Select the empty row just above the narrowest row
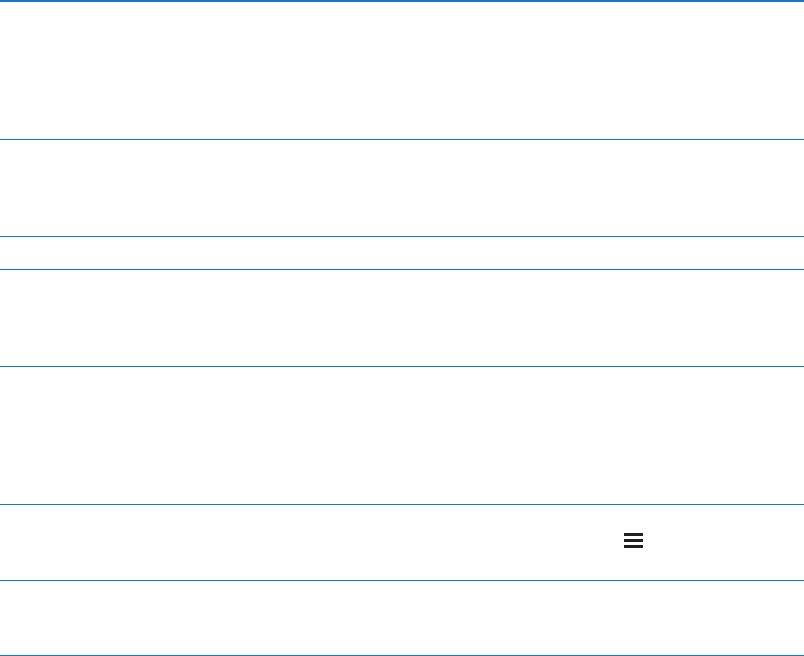The image size is (804, 656). coord(402,188)
